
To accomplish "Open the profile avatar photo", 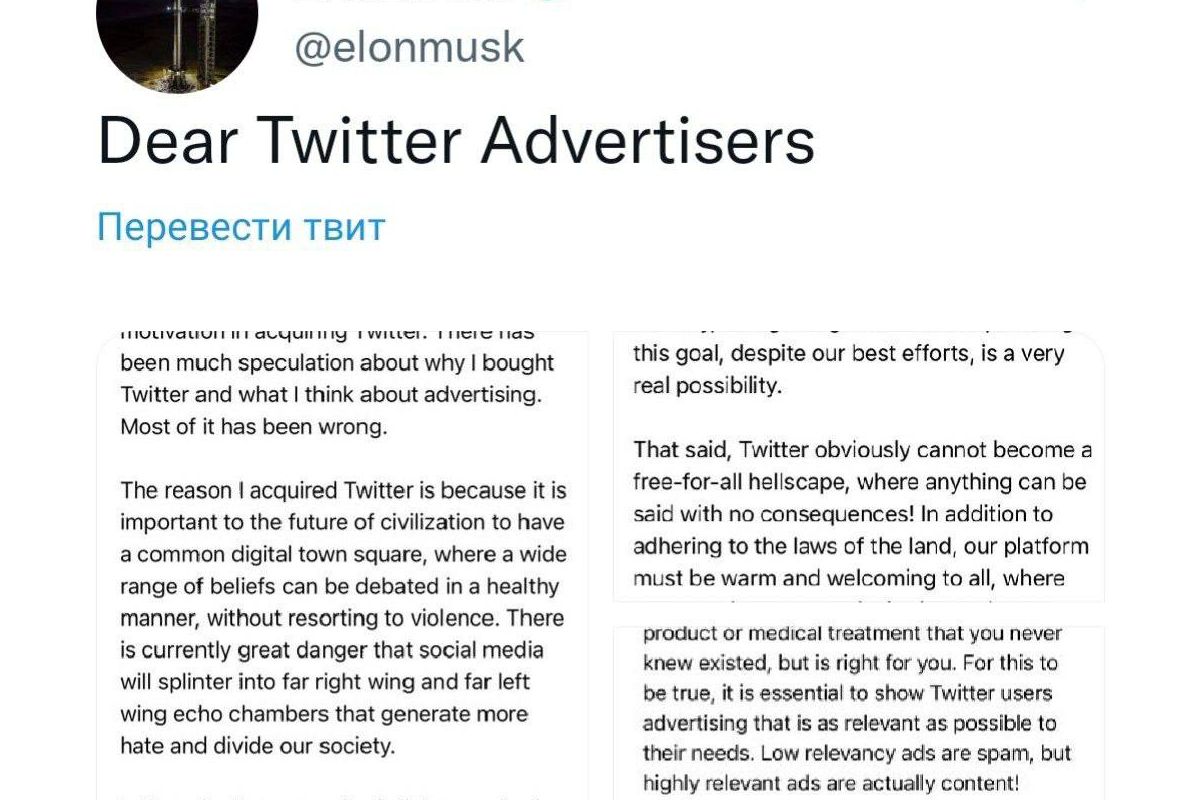I will click(177, 40).
